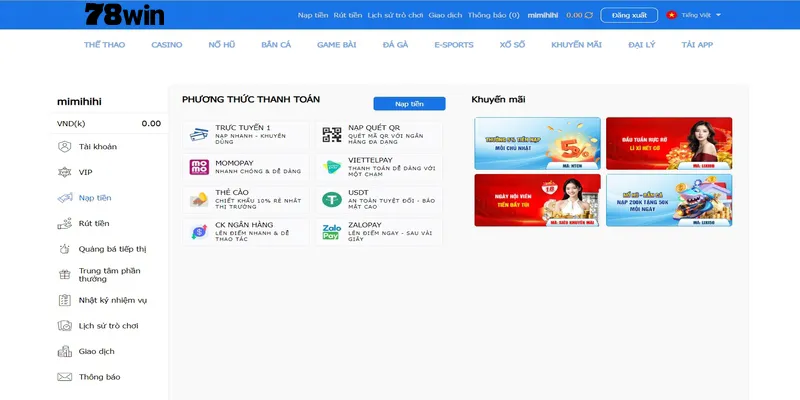Click the THẺ CÀO payment title
This screenshot has width=800, height=400.
point(232,192)
